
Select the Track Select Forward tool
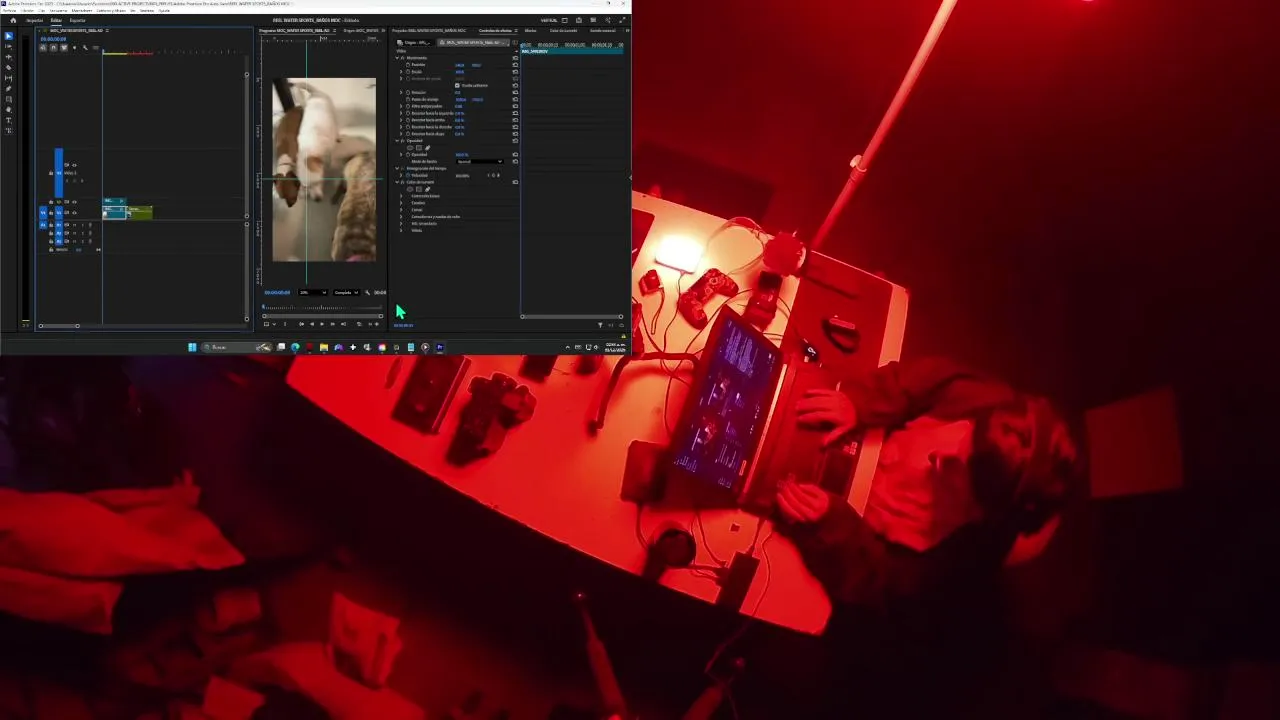9,47
